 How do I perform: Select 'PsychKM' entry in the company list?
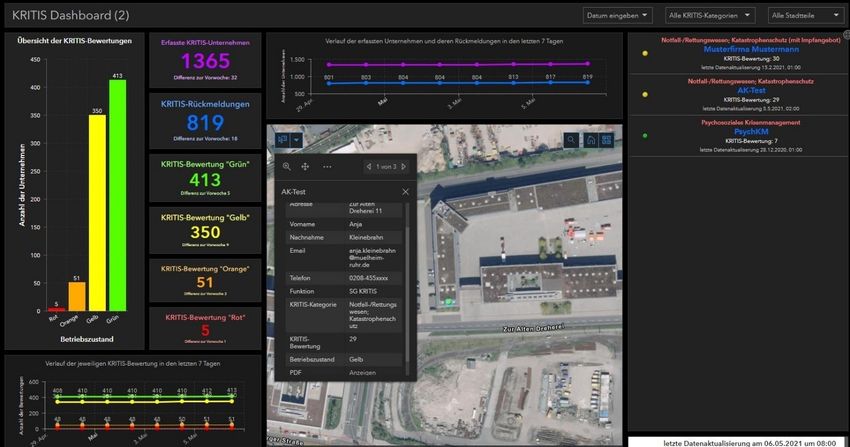pos(751,132)
